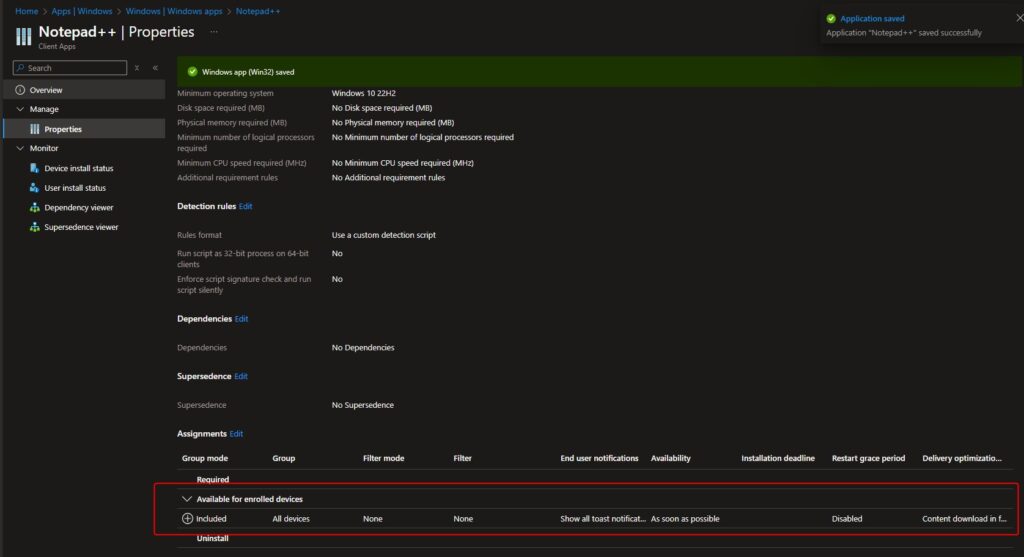Viewport: 1024px width, 557px height.
Task: Click the Dependency viewer icon
Action: (35, 208)
